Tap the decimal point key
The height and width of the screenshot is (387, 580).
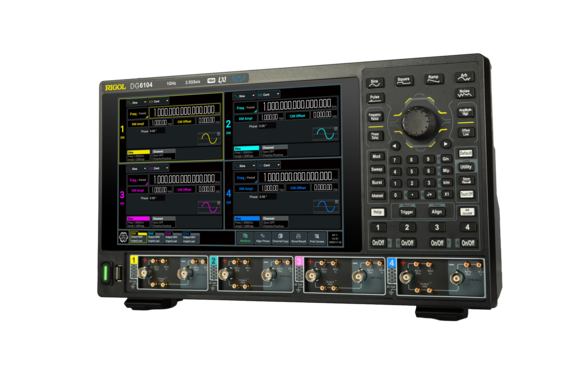pyautogui.click(x=413, y=195)
